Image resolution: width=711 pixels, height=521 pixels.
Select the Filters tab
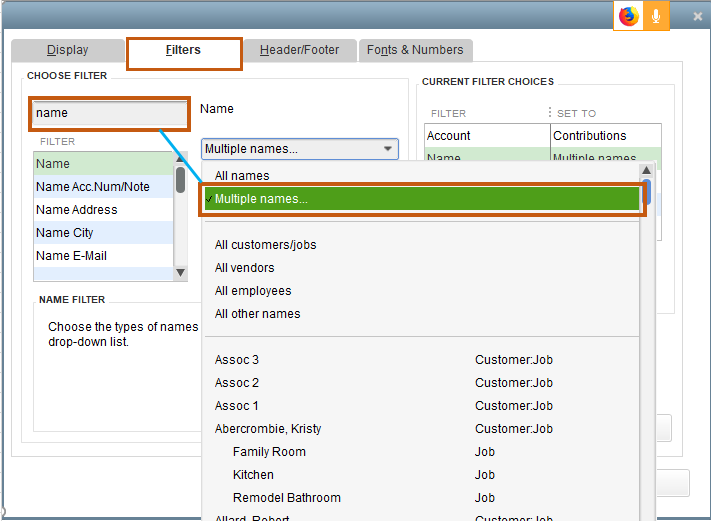[x=183, y=50]
